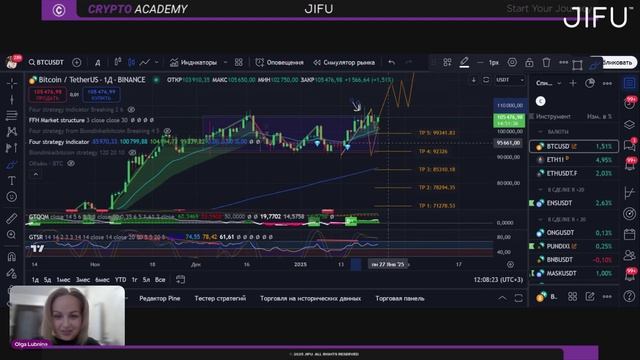Open the watchlist panel icon in the right sidebar
Screen dimensions: 640x360
coord(630,83)
